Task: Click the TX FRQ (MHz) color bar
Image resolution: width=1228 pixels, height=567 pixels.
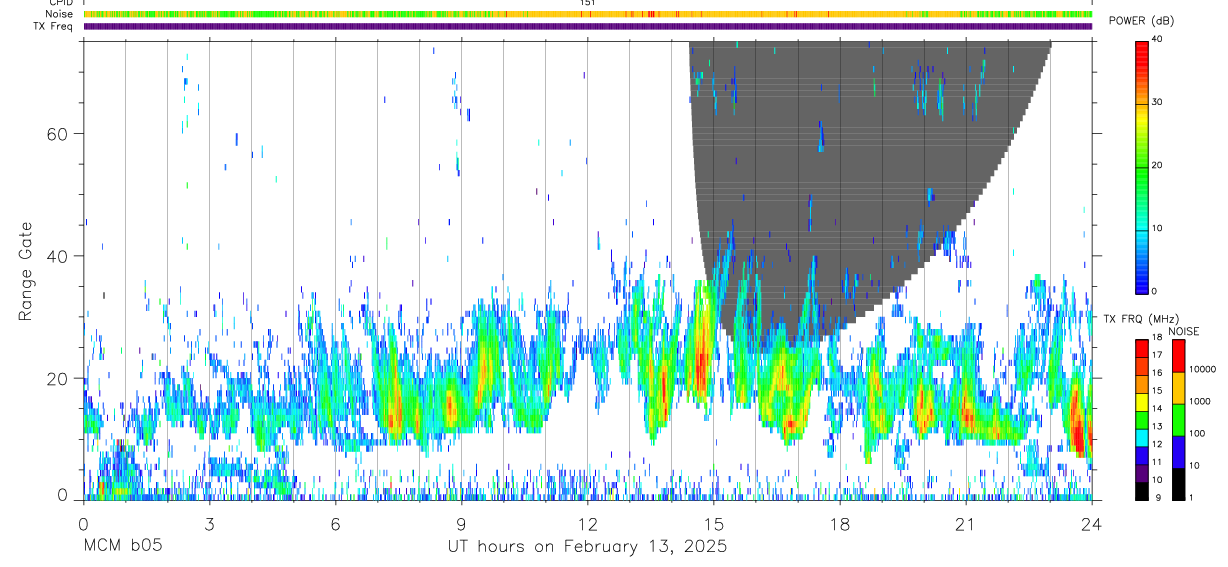Action: [x=1142, y=419]
